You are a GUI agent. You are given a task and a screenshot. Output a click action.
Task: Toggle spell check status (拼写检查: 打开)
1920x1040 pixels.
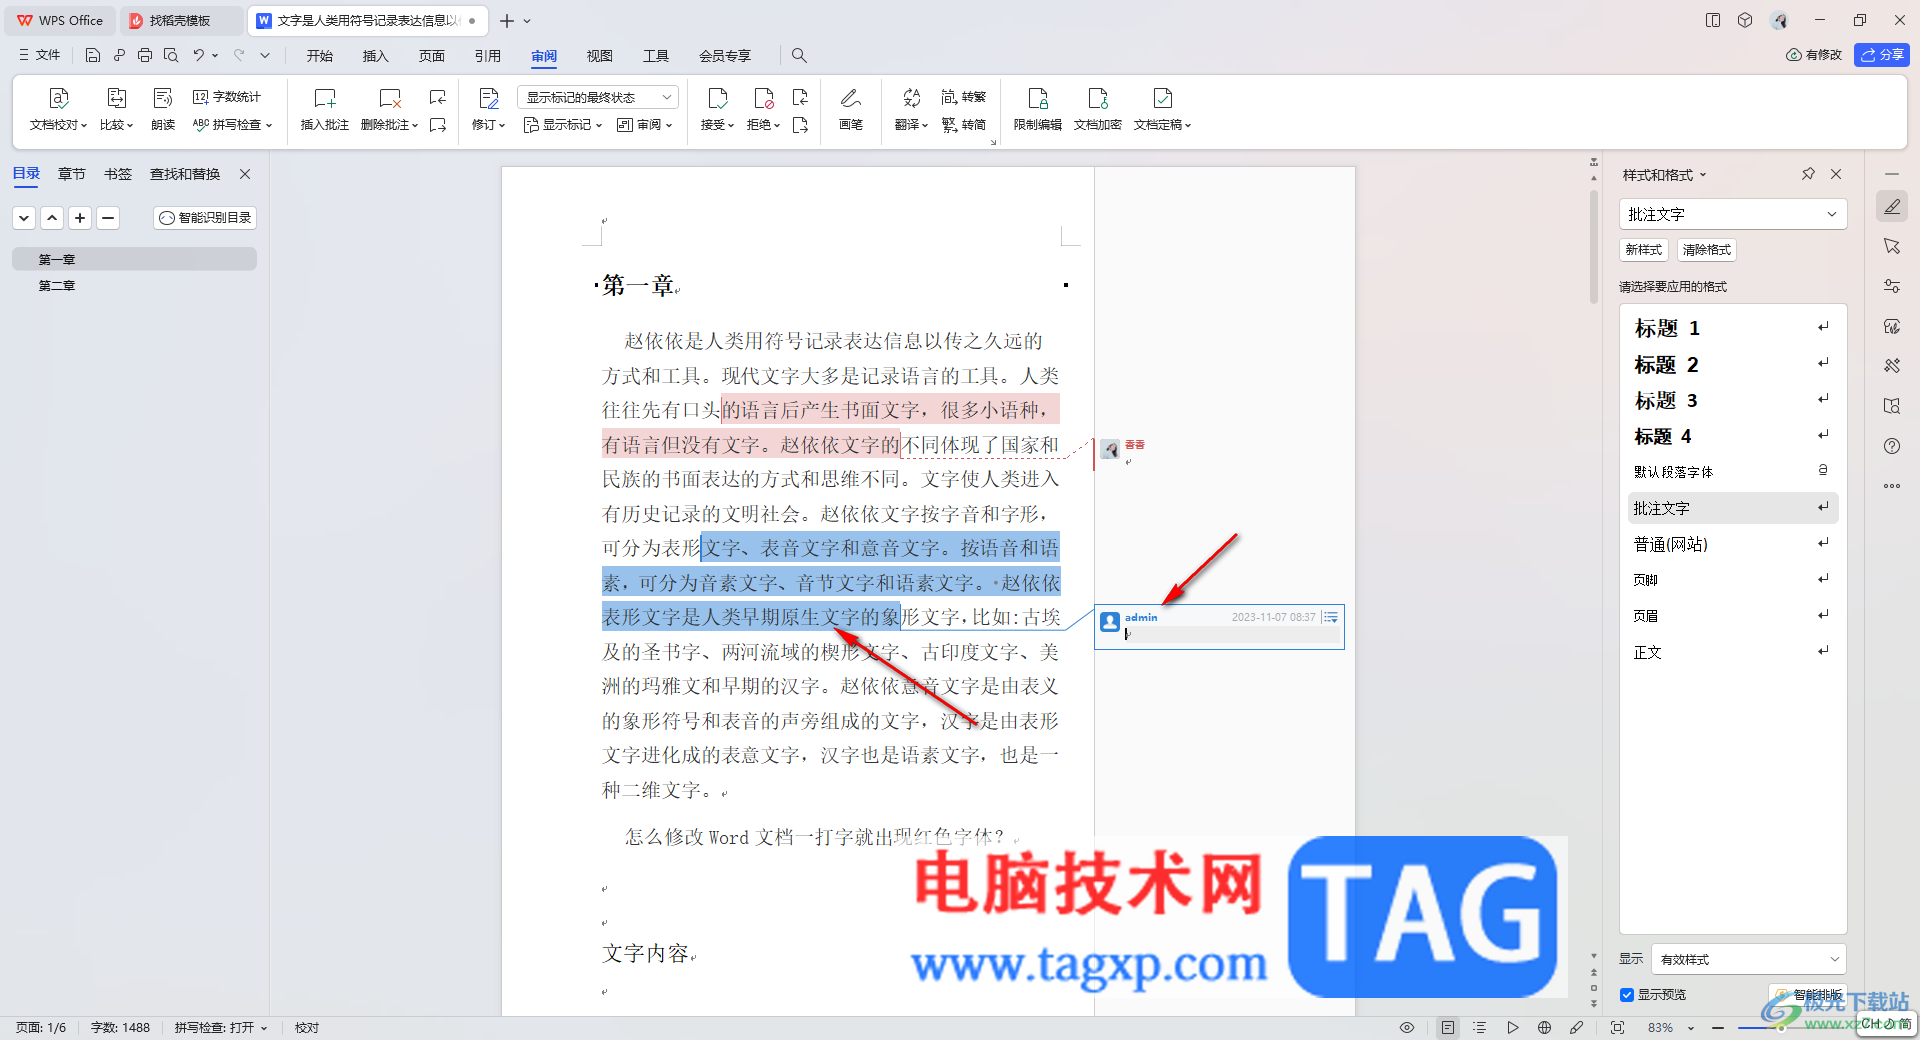(221, 1027)
